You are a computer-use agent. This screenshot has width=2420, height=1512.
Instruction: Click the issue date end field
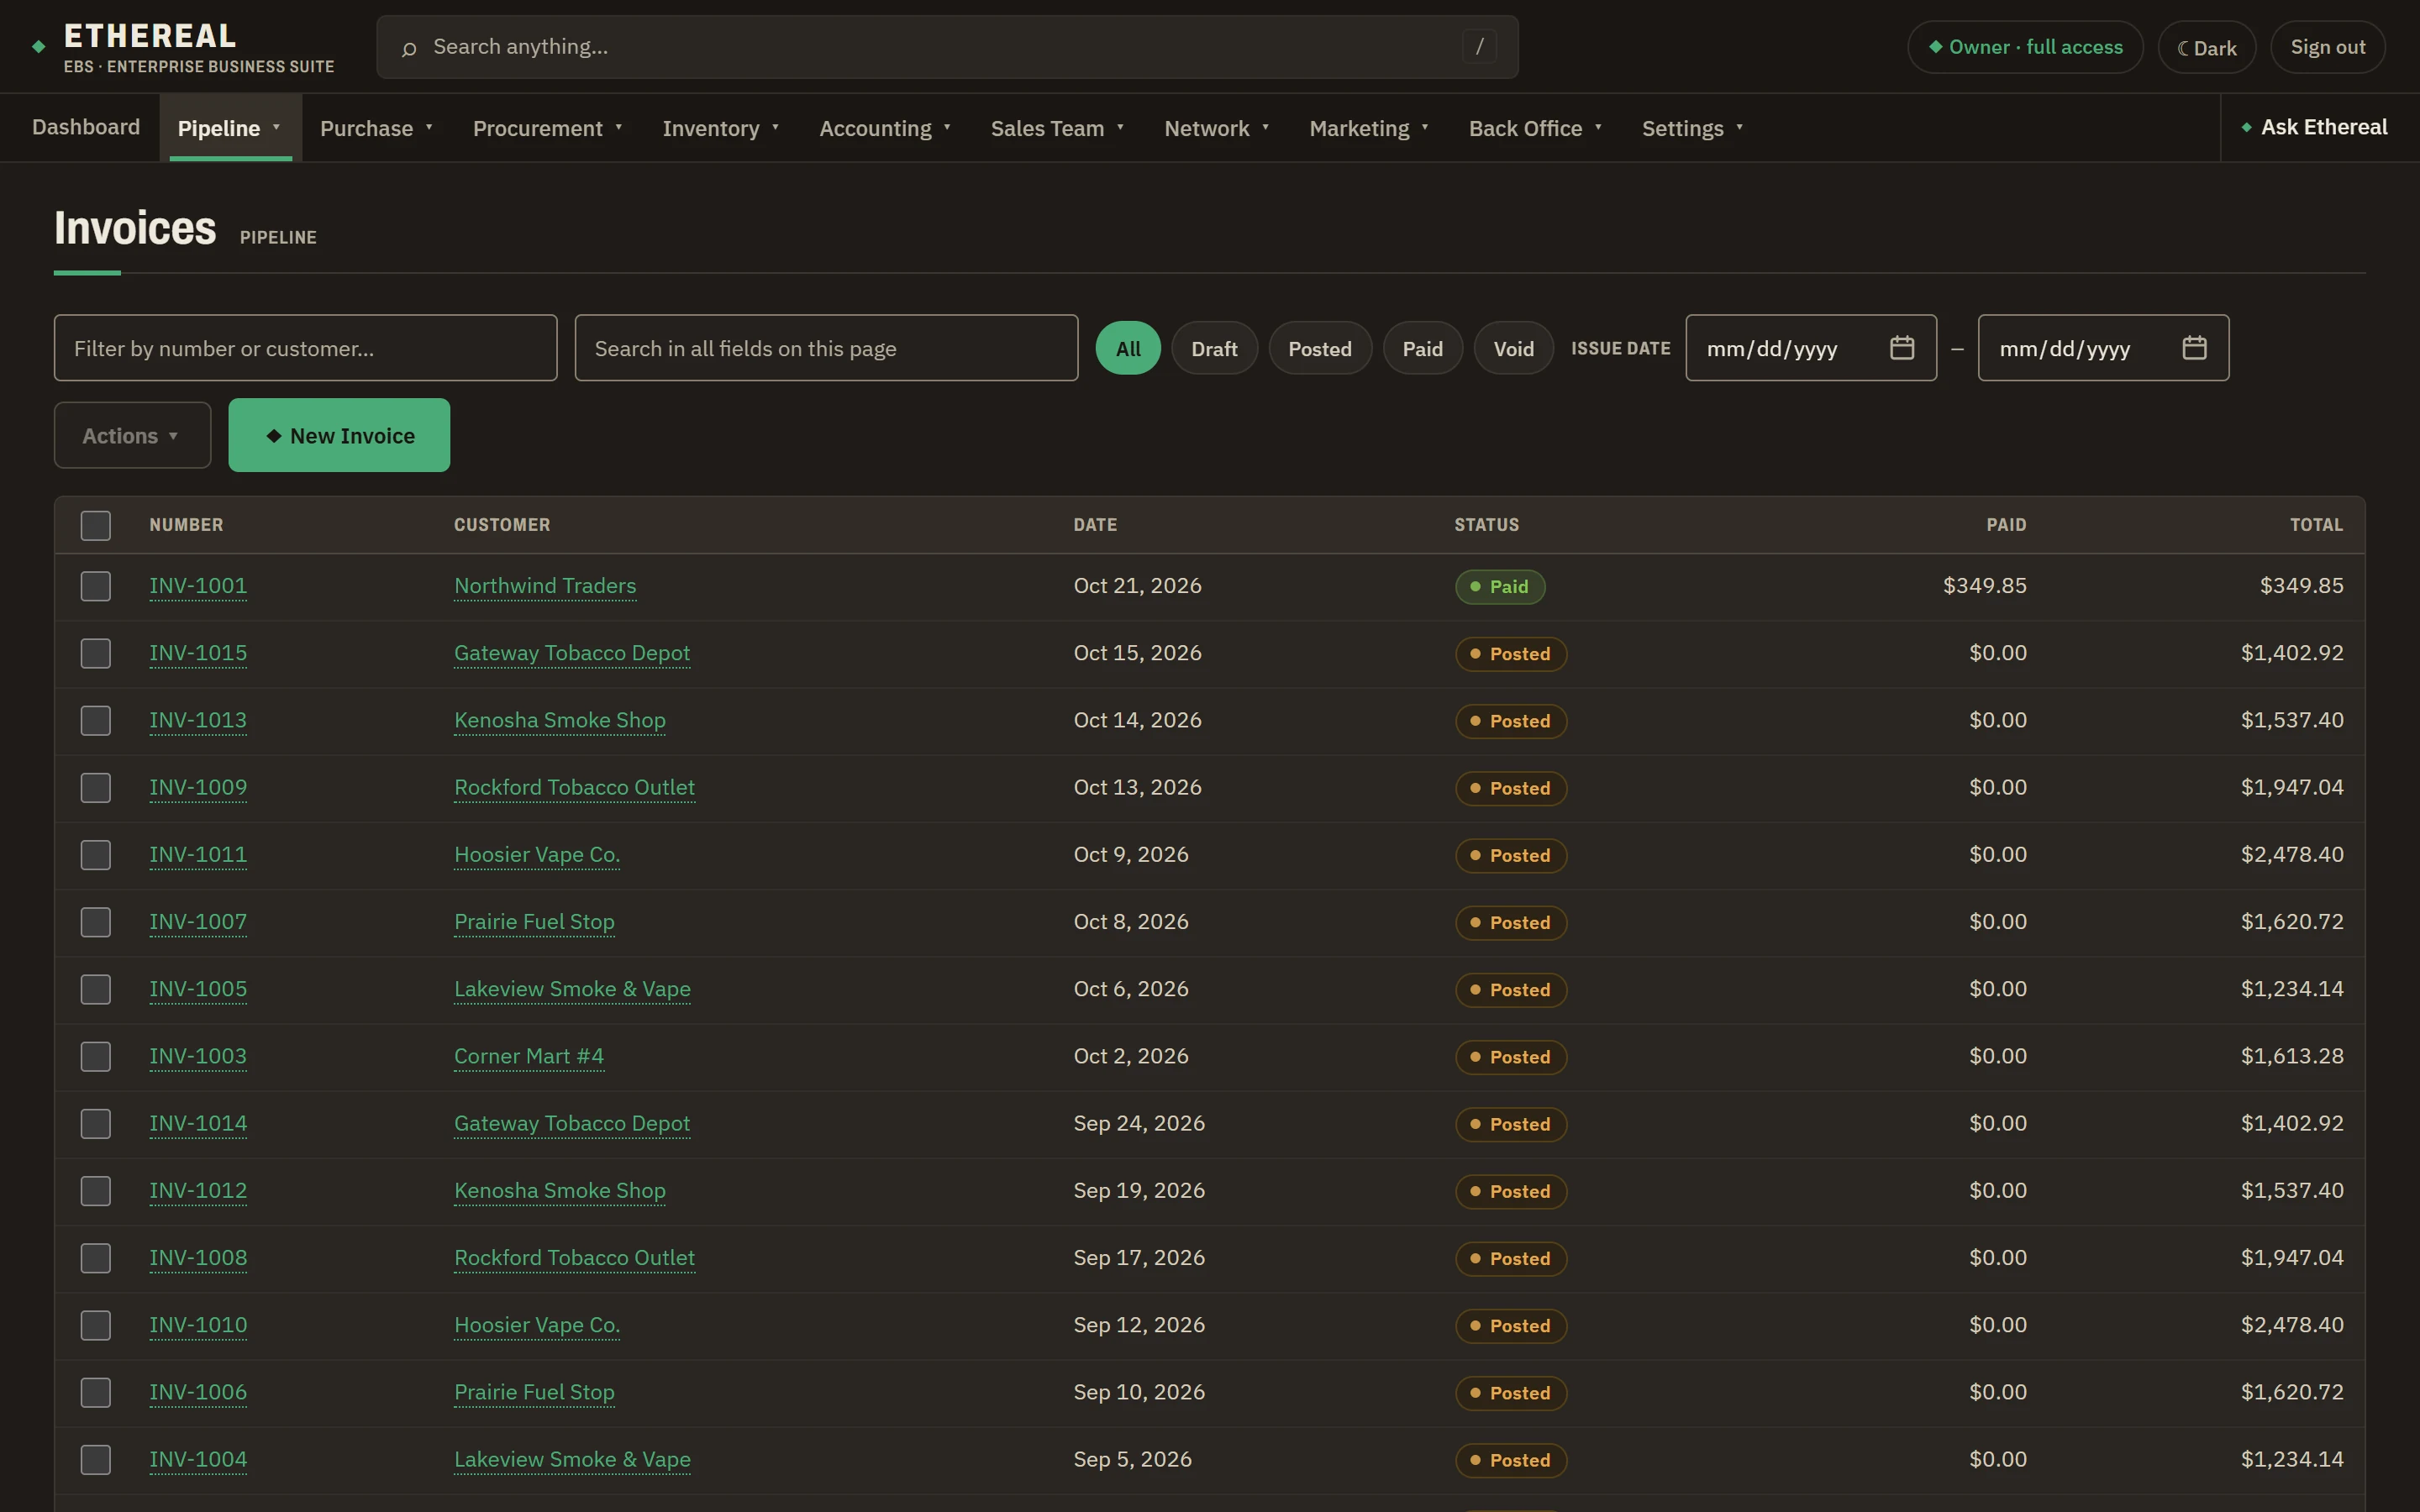(2103, 348)
